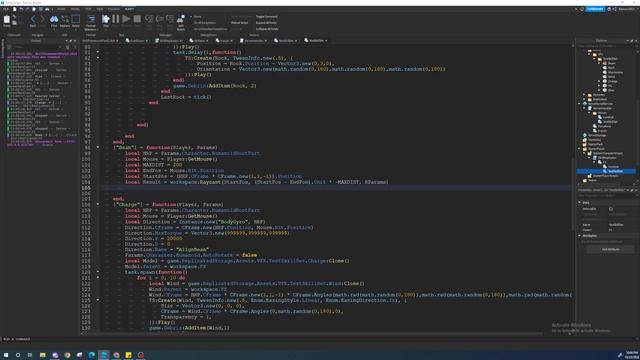The height and width of the screenshot is (360, 640).
Task: Click the Paste clipboard icon
Action: (7, 20)
